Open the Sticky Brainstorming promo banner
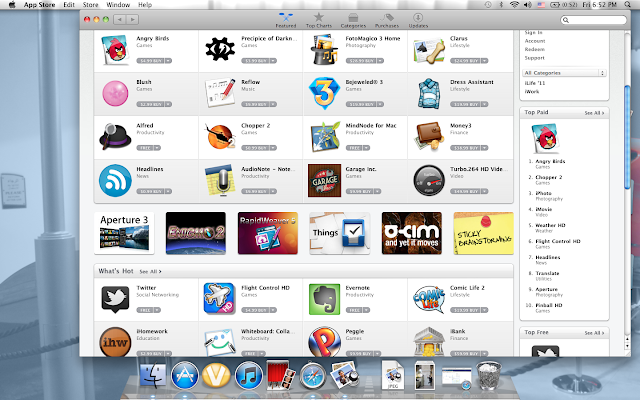This screenshot has height=400, width=640. (x=484, y=233)
